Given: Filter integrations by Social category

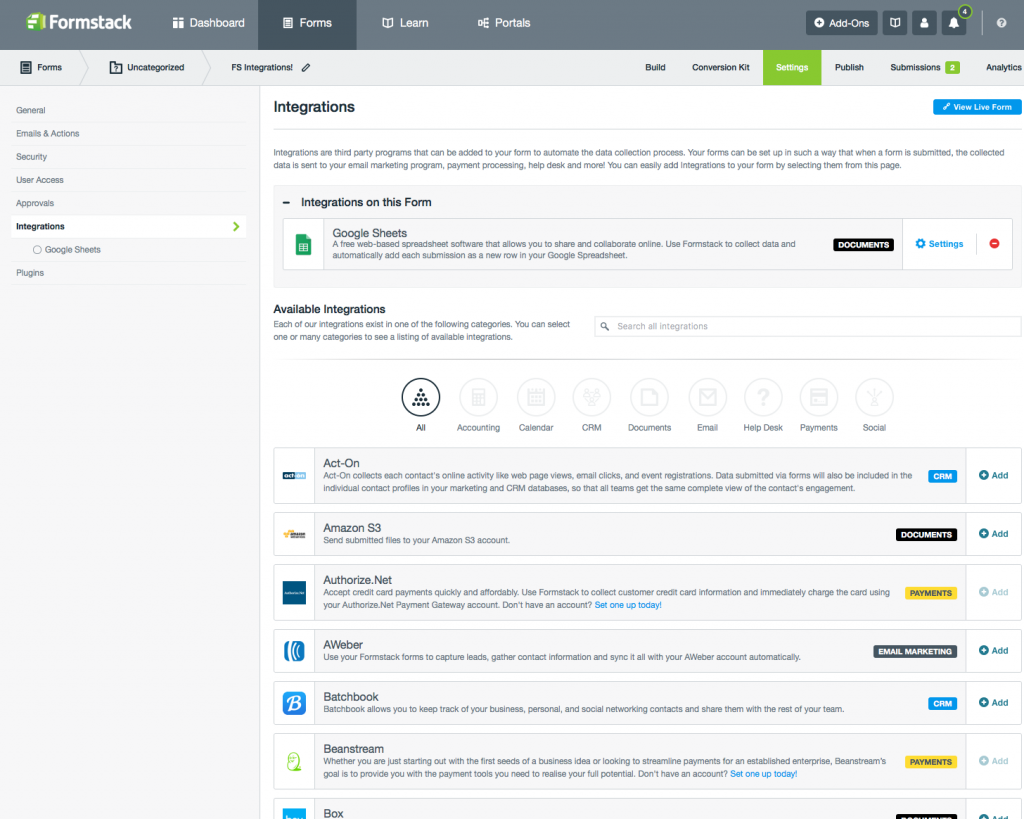Looking at the screenshot, I should 874,397.
